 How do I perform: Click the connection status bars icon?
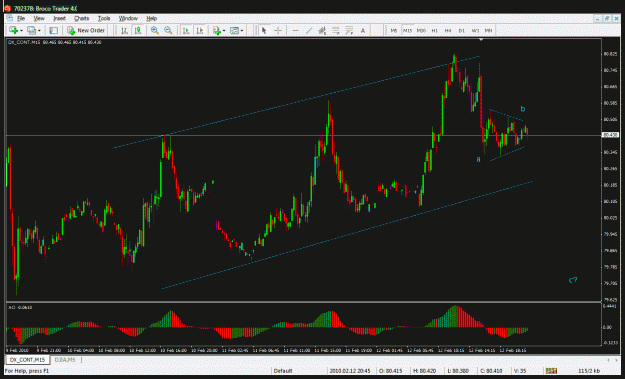[551, 371]
